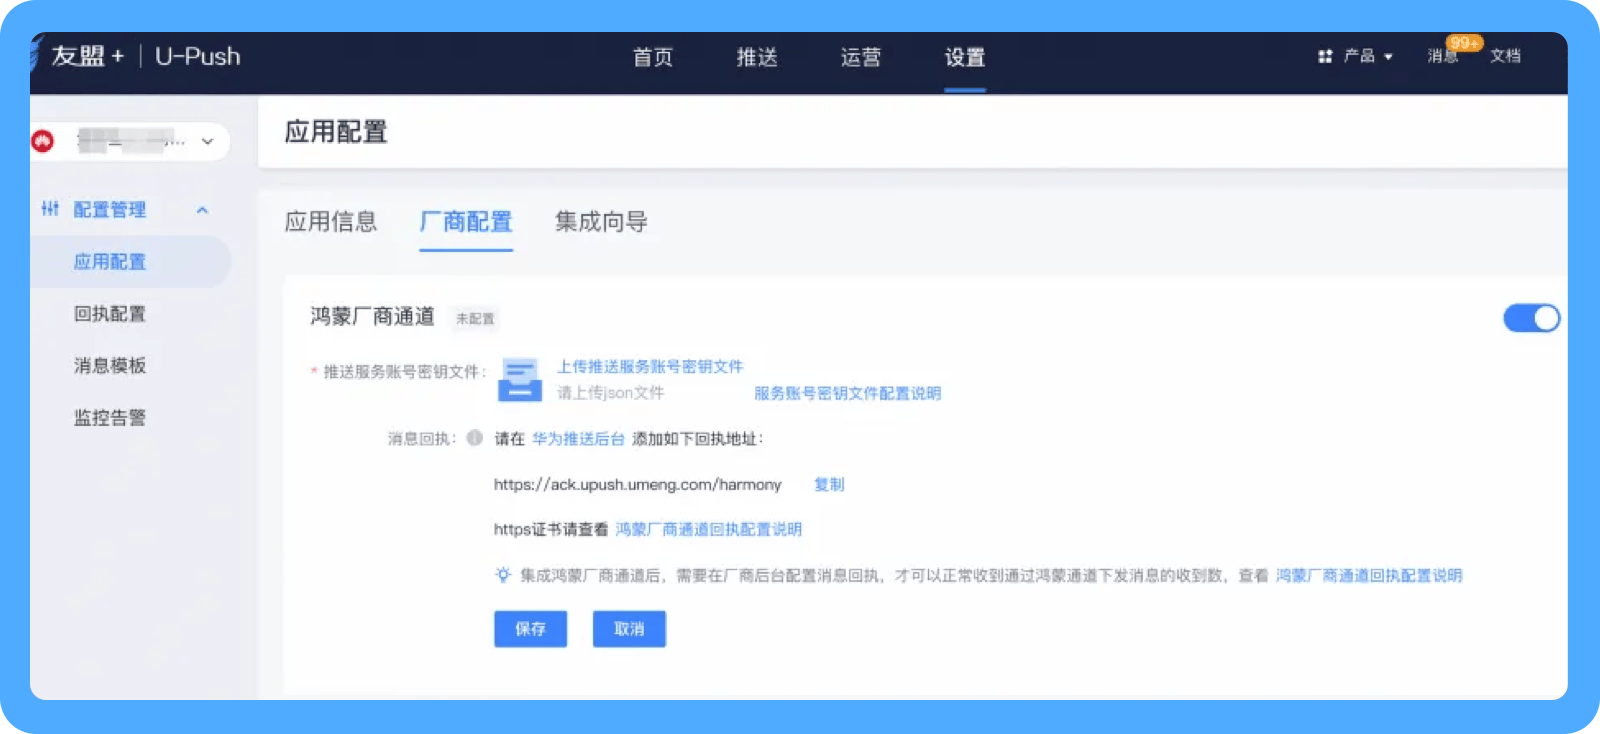Open 鸿蒙厂商通道回执配置说明 link in the tip line
Viewport: 1600px width, 734px height.
coord(1369,576)
